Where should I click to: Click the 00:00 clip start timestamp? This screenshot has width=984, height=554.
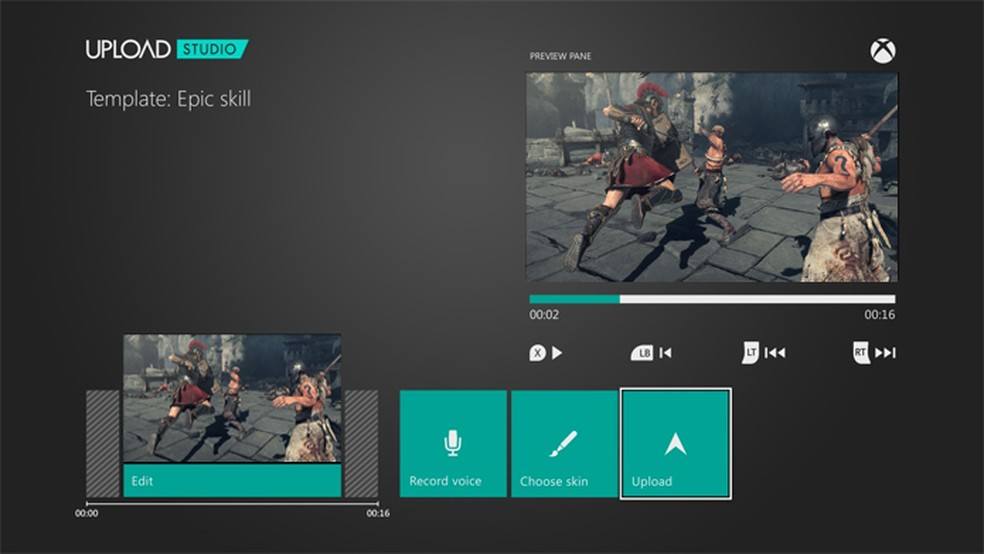[x=87, y=513]
